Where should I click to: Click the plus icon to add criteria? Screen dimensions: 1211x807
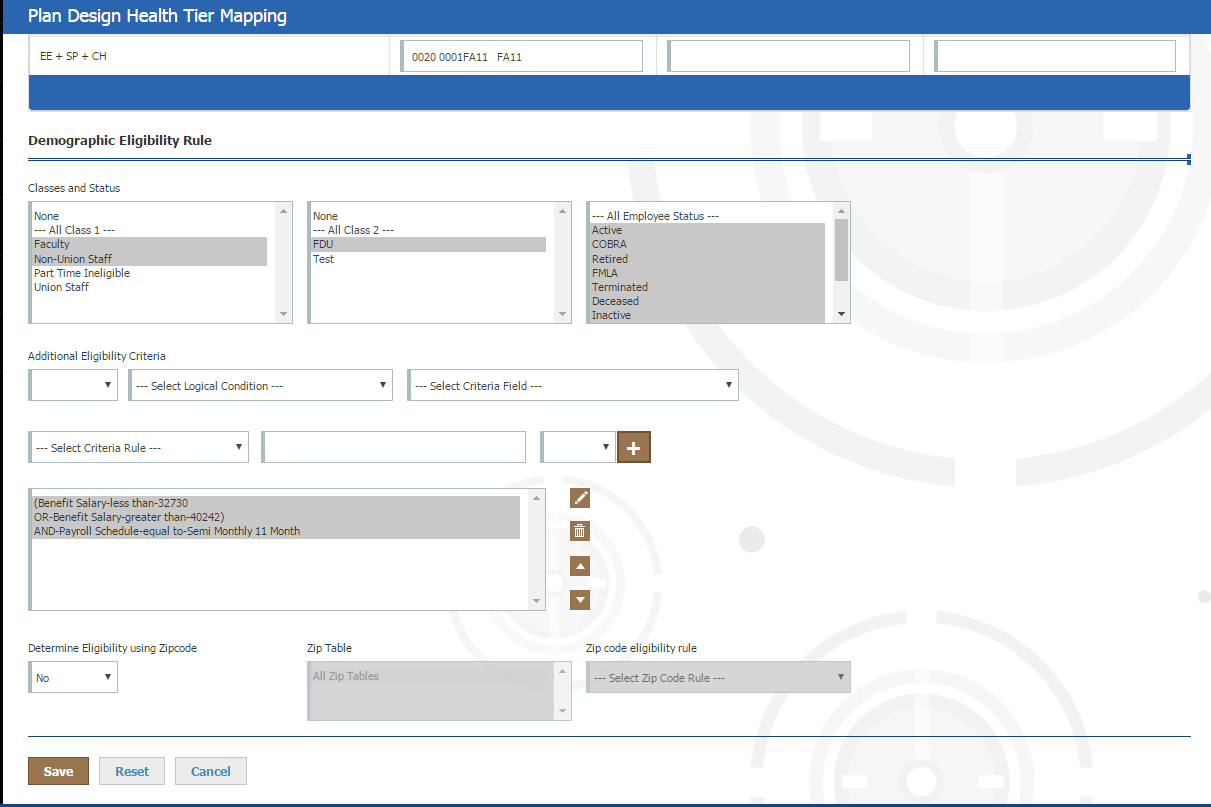point(633,448)
